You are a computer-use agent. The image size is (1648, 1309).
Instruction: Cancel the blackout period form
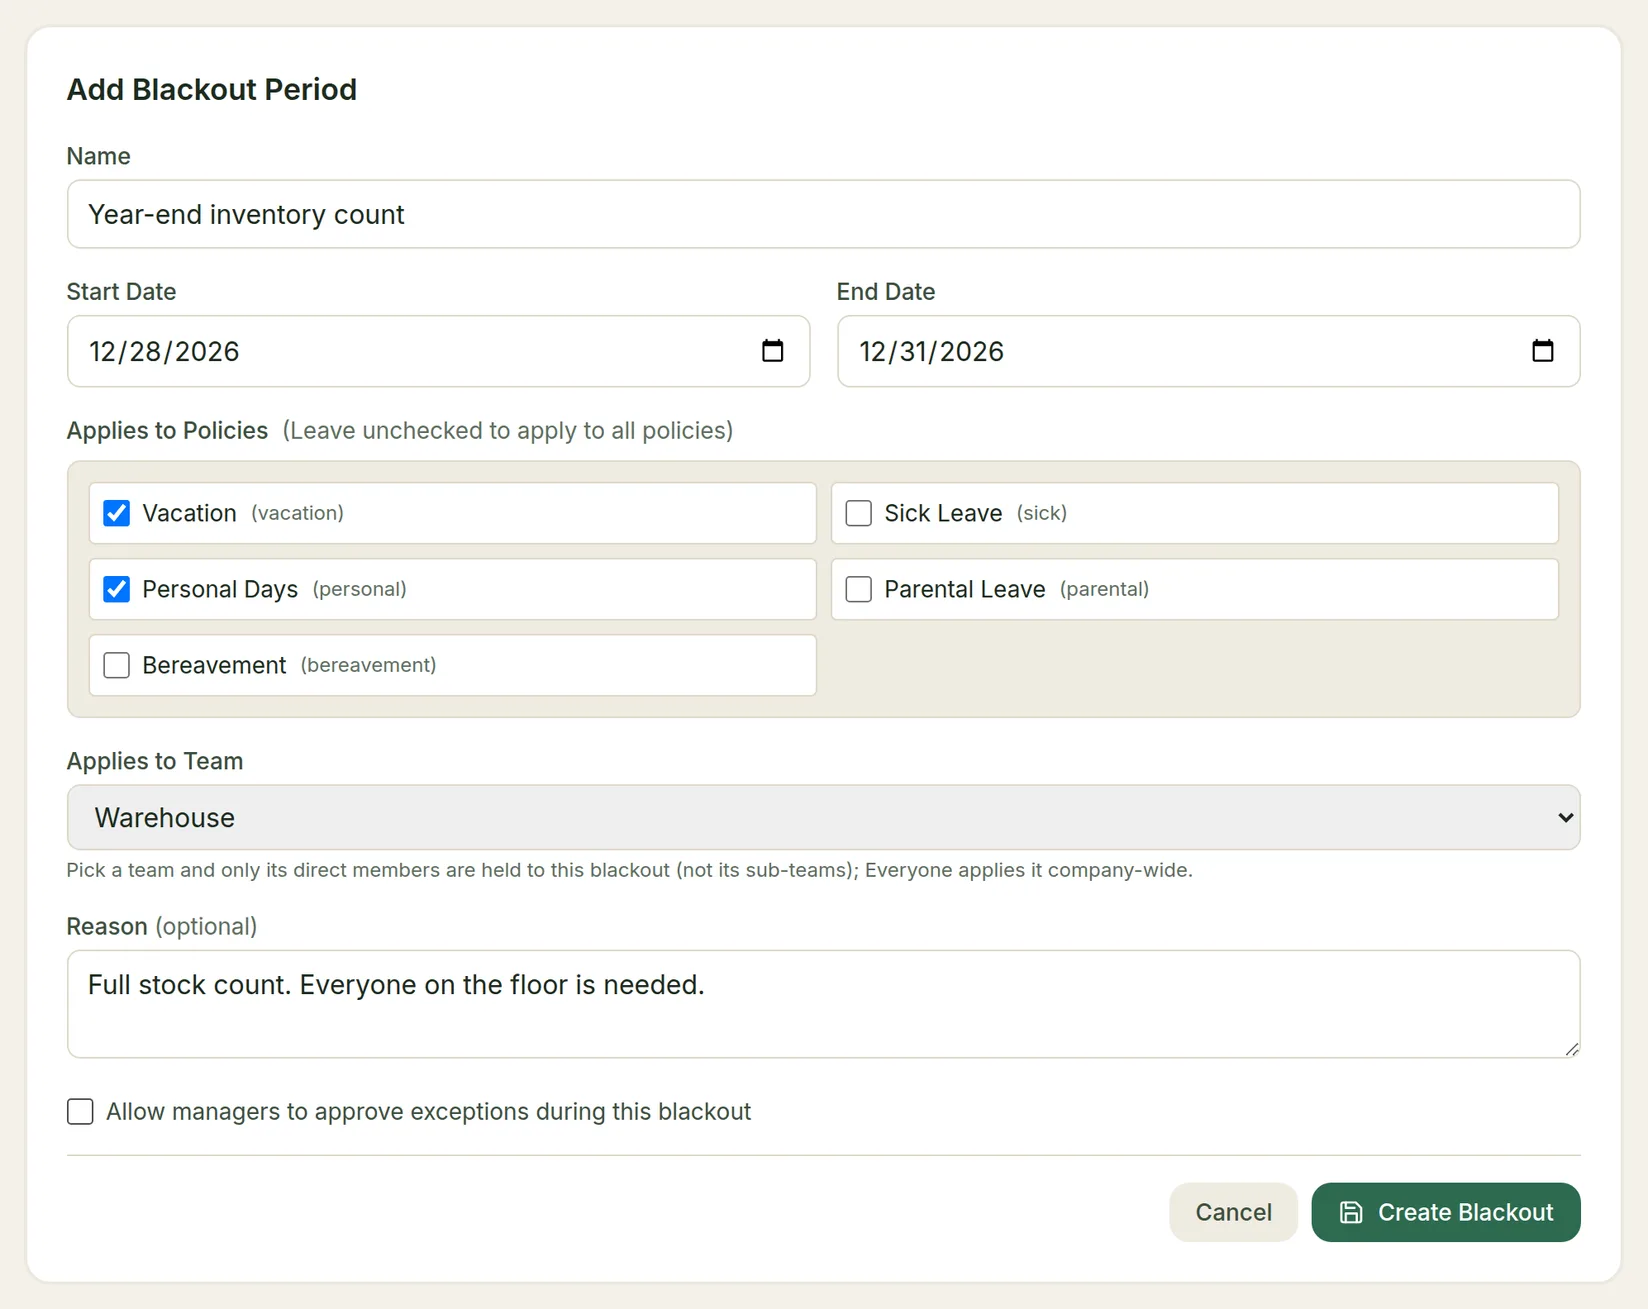[1233, 1212]
